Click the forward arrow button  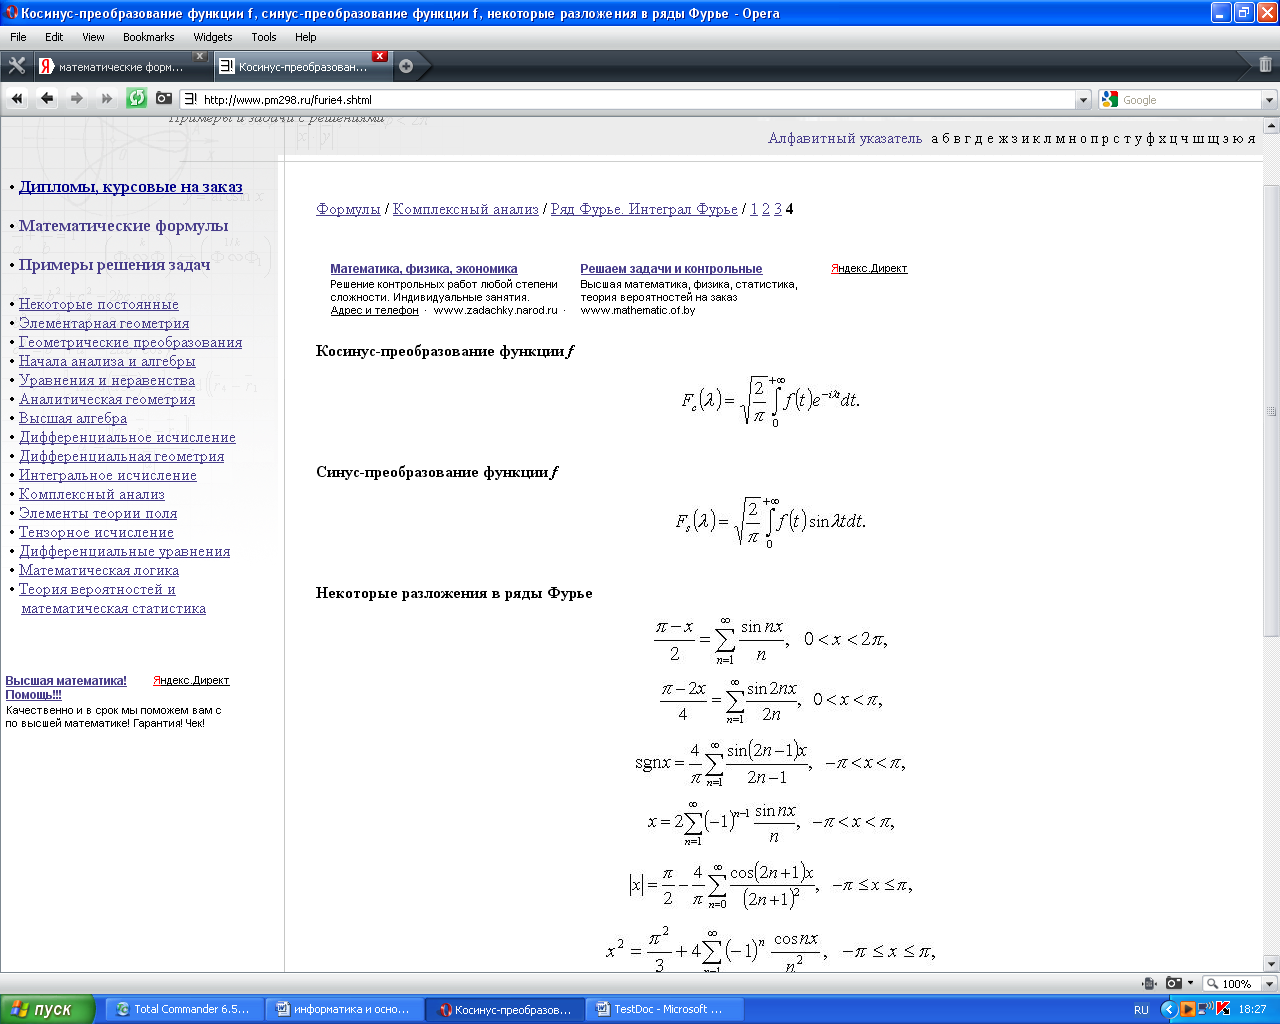point(77,99)
